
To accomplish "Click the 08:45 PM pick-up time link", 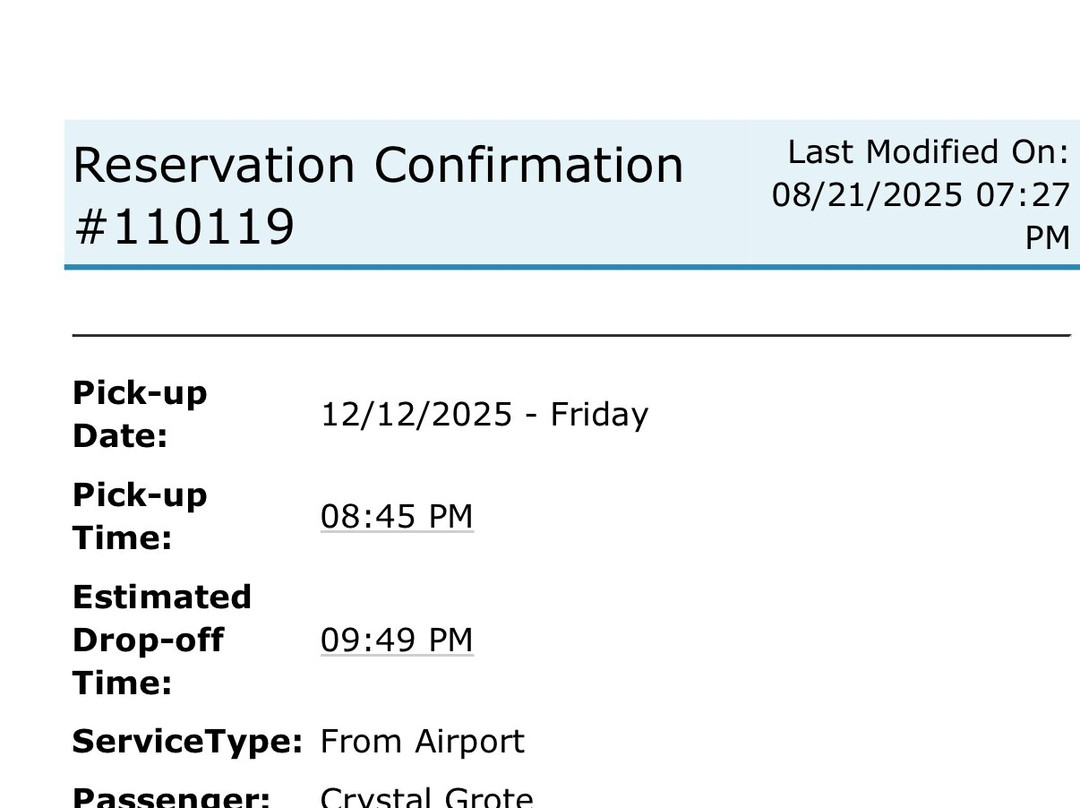I will point(396,516).
